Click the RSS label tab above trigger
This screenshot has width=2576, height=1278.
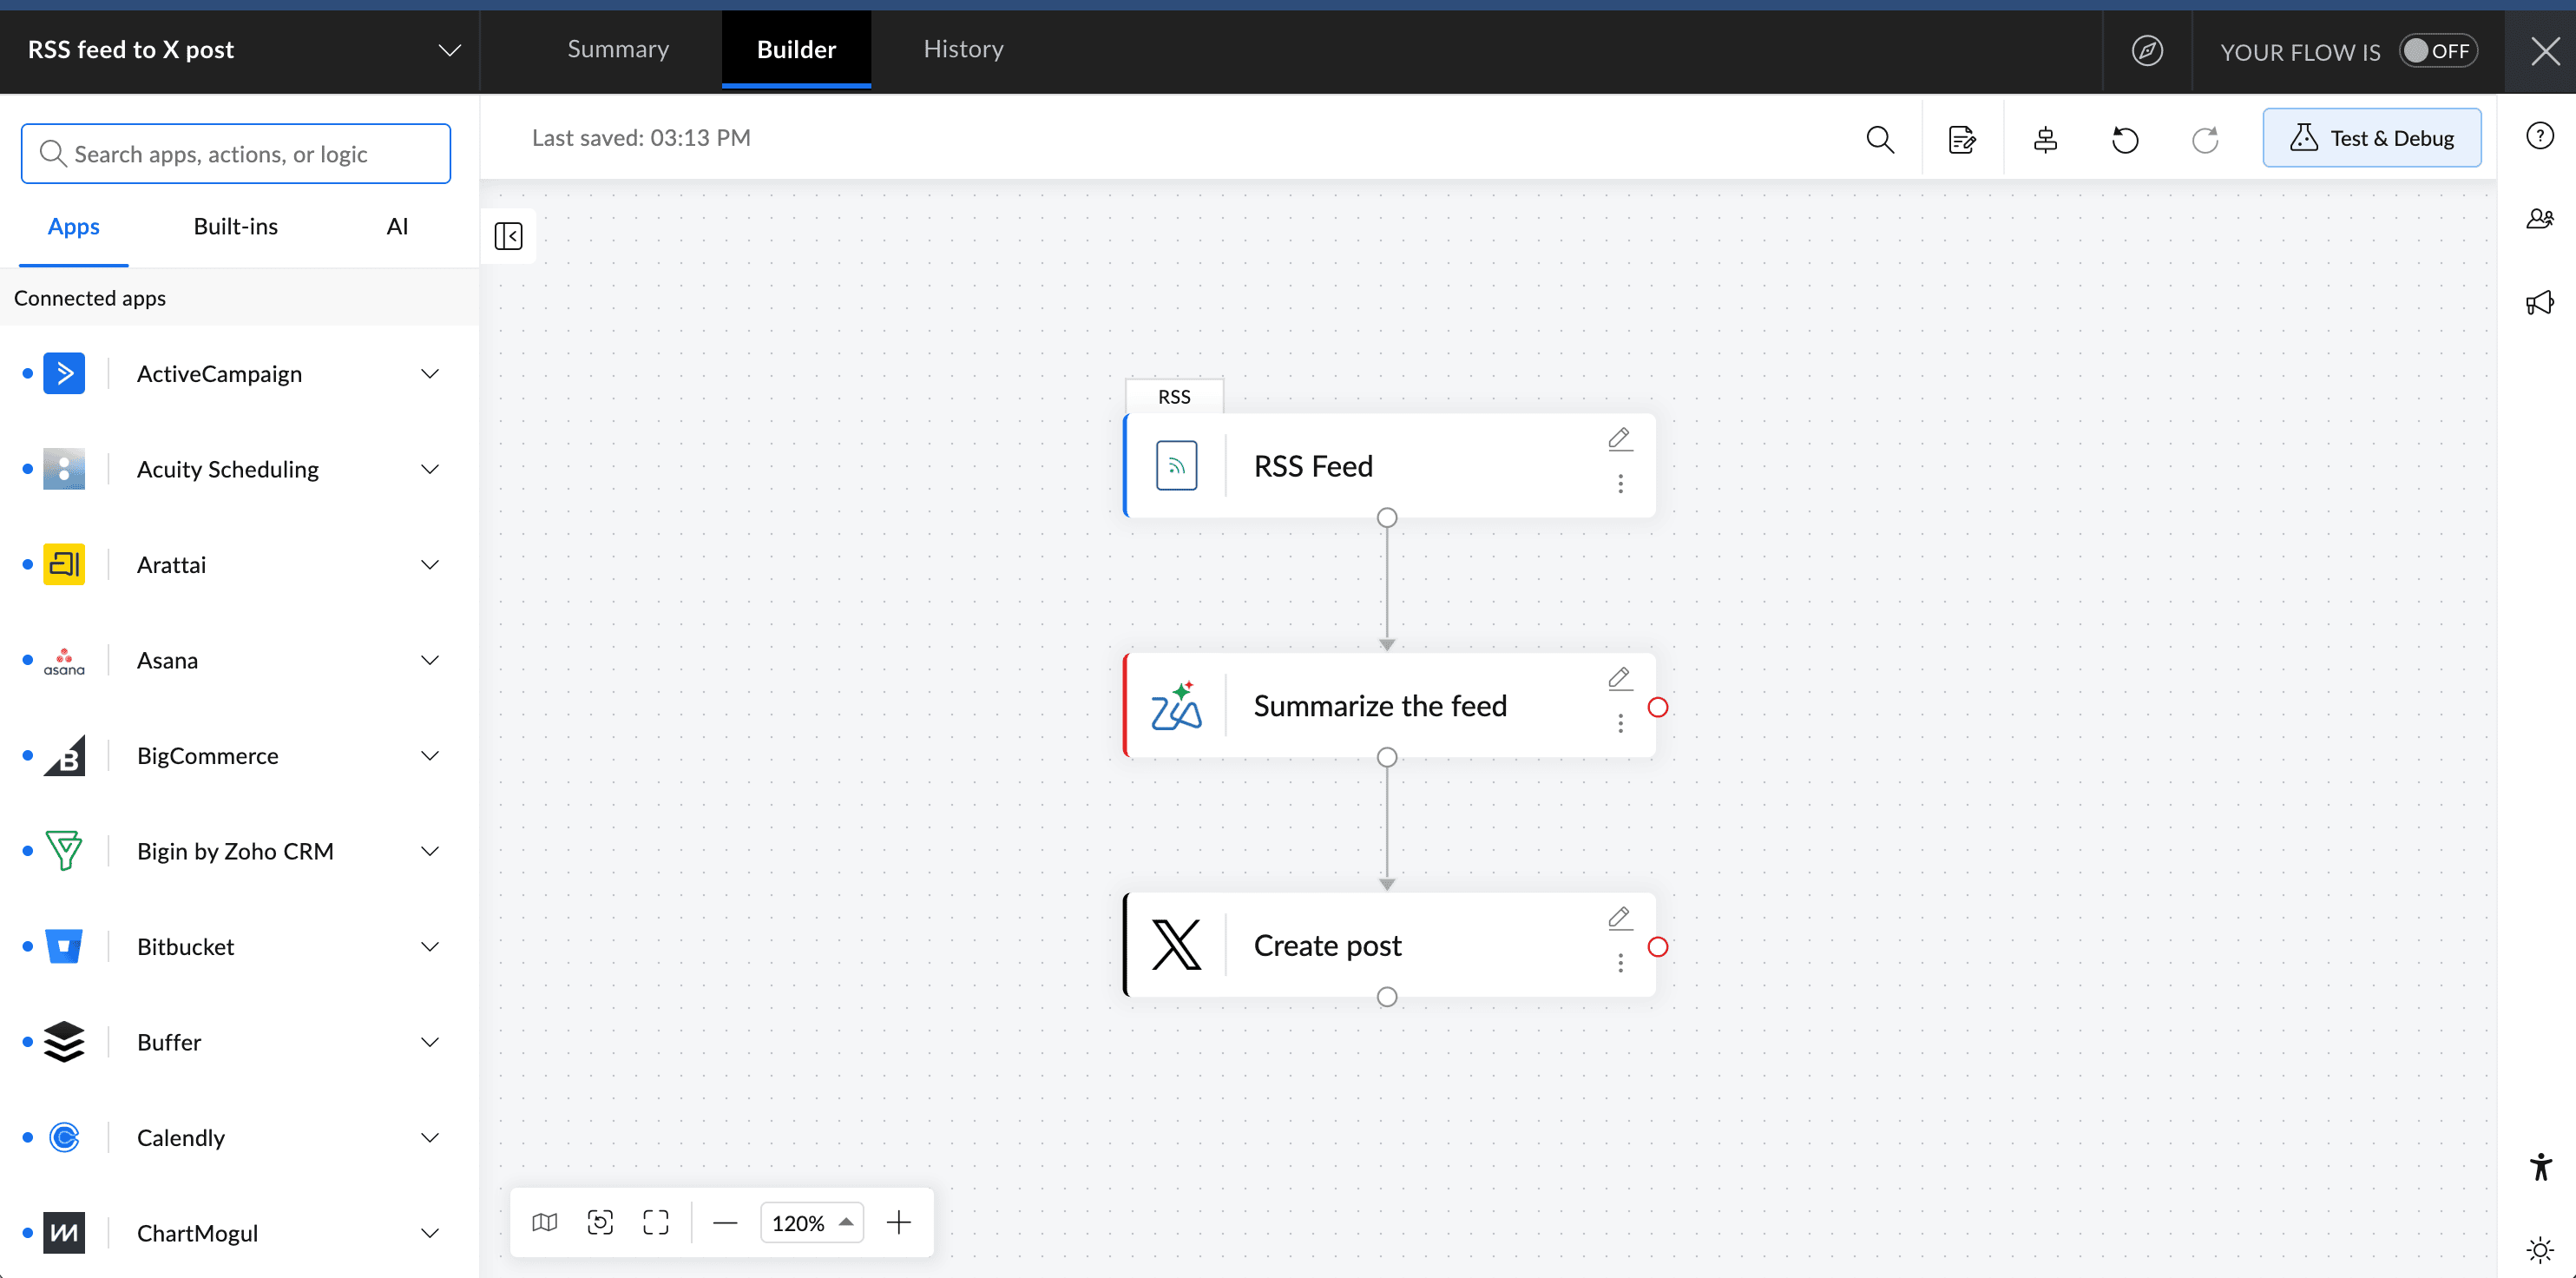tap(1174, 397)
